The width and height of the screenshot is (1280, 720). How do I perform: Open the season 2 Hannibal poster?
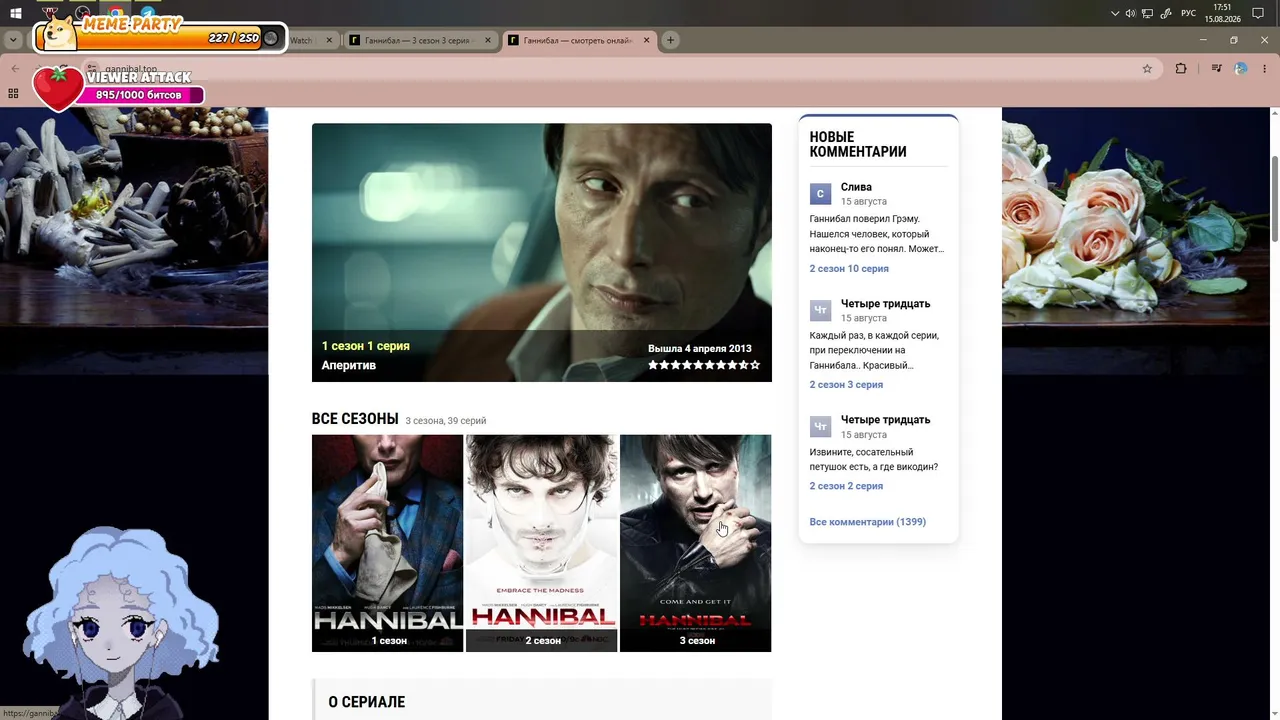pos(542,543)
